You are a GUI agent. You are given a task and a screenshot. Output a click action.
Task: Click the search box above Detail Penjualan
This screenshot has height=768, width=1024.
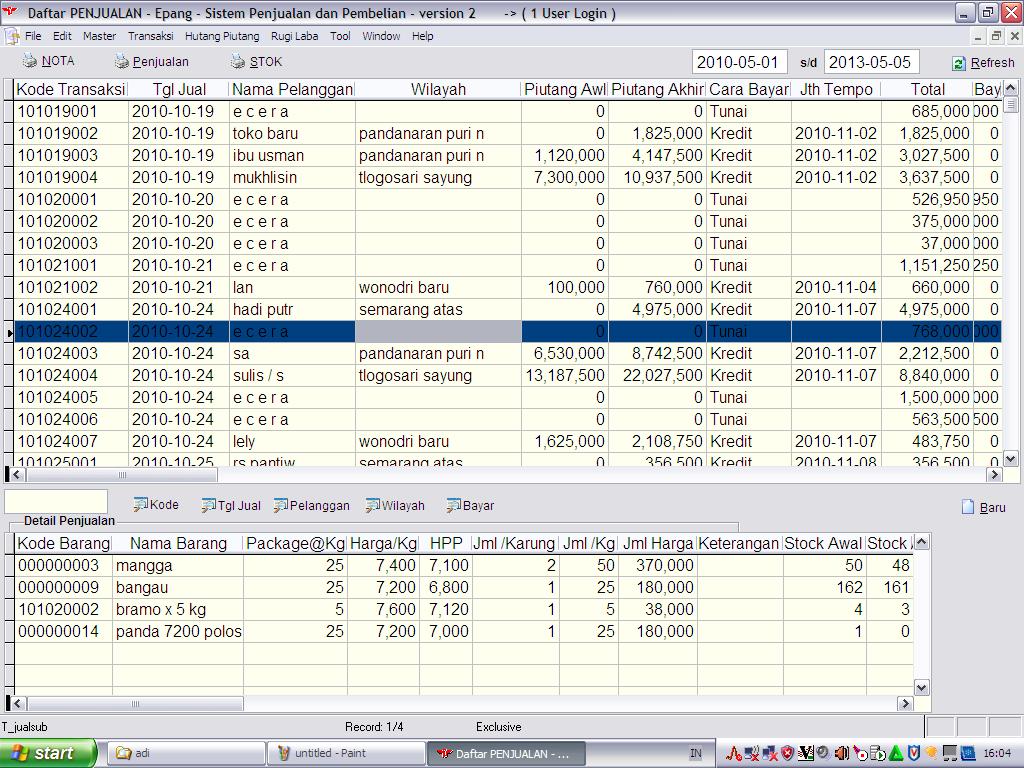(56, 502)
